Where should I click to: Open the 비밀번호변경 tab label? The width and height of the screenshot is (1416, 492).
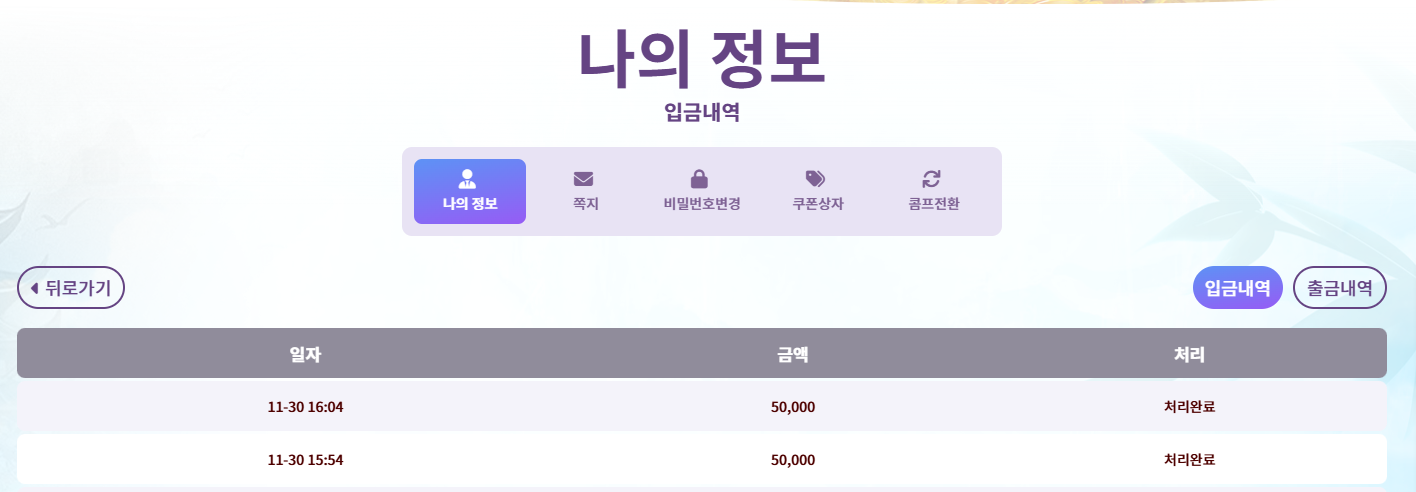pyautogui.click(x=701, y=204)
